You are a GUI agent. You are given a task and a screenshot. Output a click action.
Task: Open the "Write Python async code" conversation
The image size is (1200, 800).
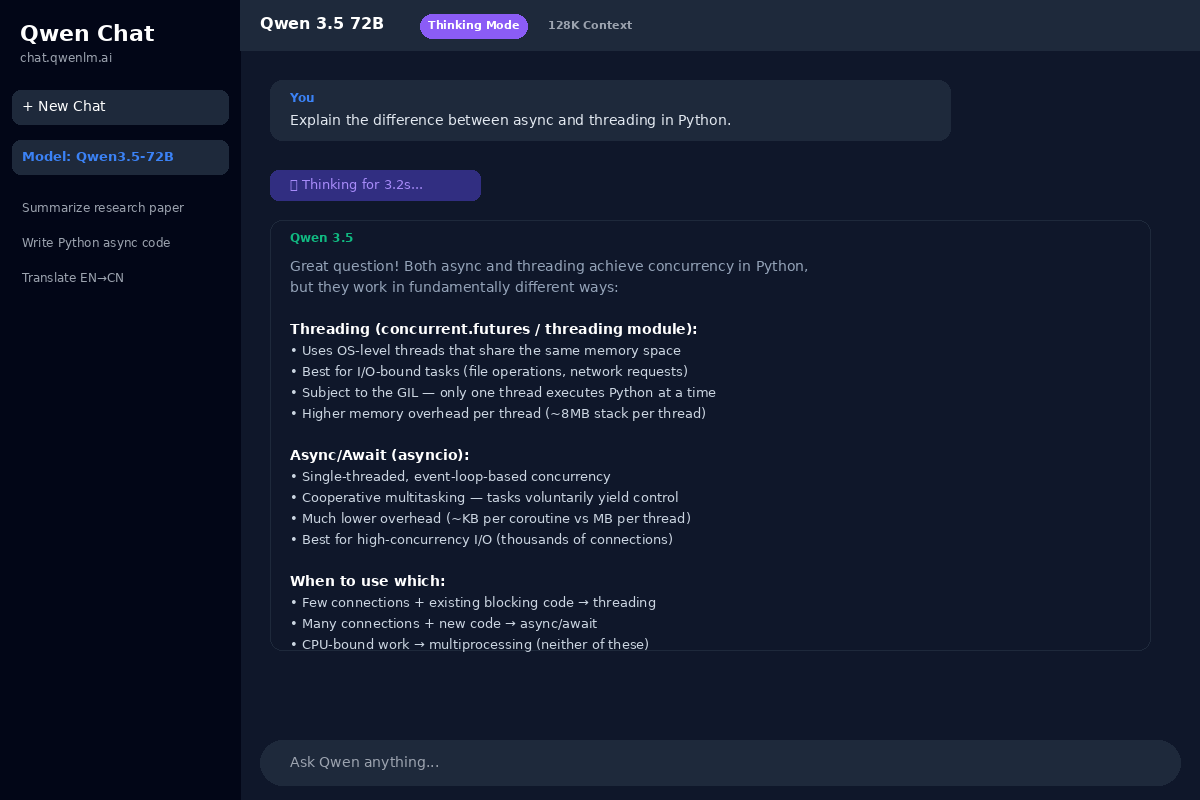point(96,243)
